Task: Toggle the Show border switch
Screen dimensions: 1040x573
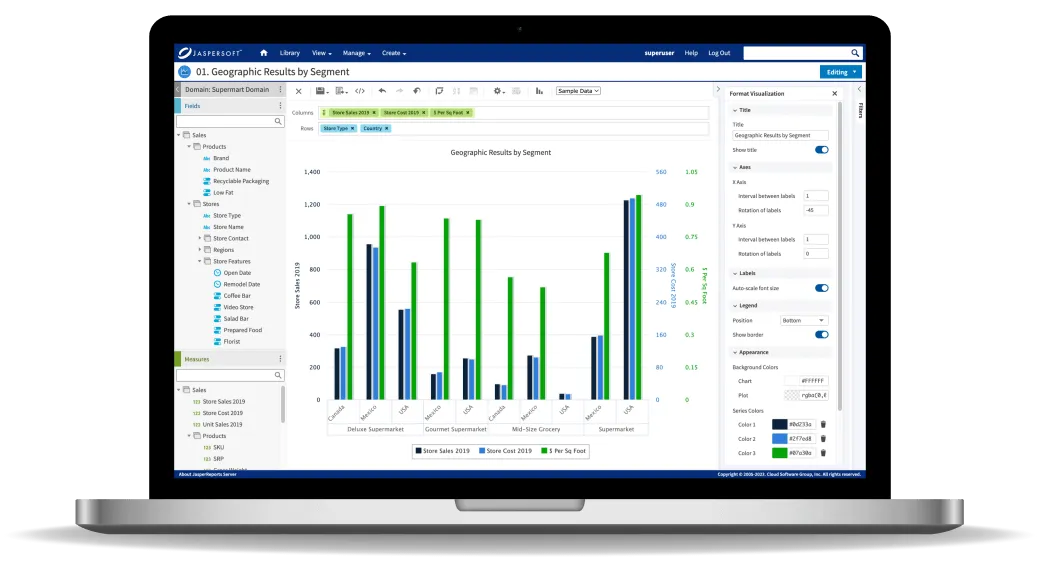Action: point(822,334)
